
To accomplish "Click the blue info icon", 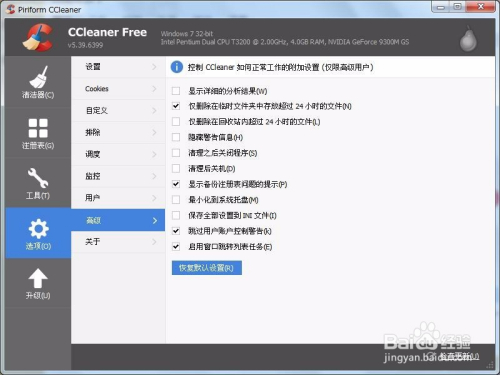I will (177, 67).
